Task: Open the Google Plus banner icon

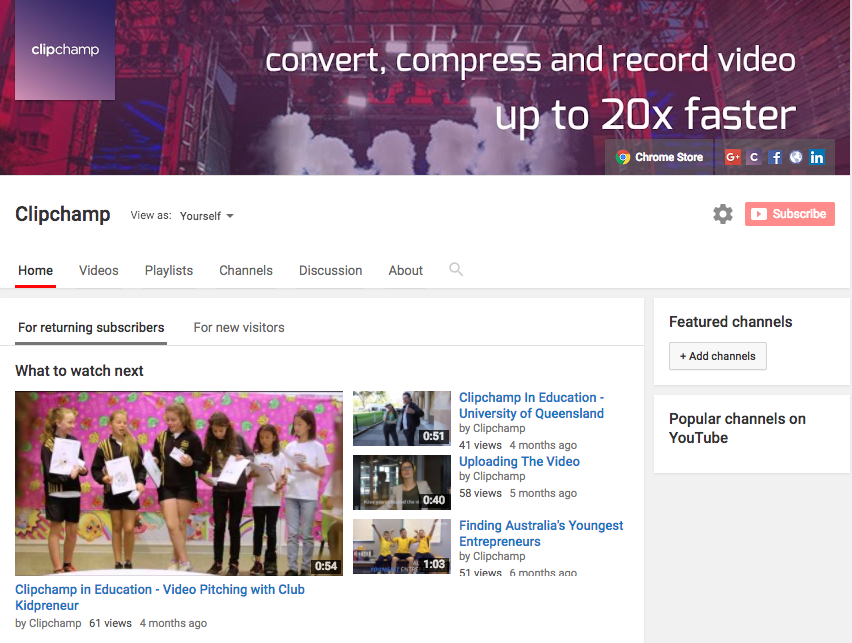Action: point(732,157)
